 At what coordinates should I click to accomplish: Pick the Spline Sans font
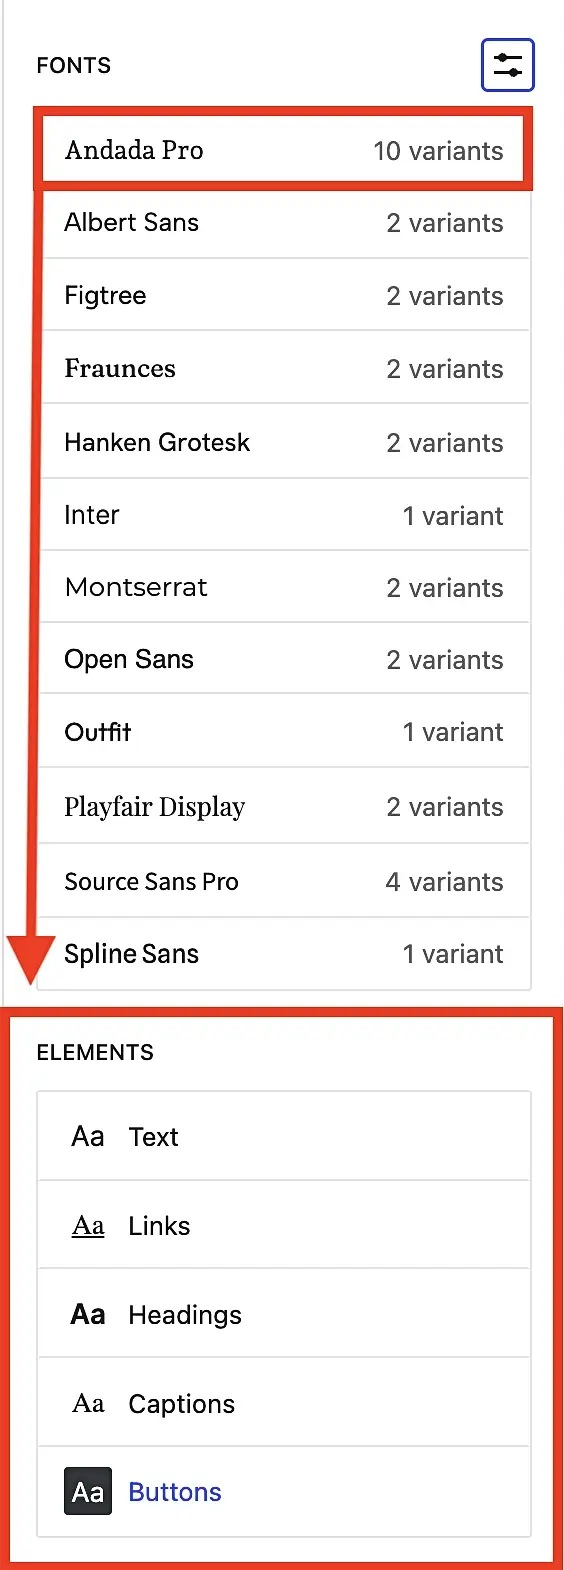click(284, 954)
